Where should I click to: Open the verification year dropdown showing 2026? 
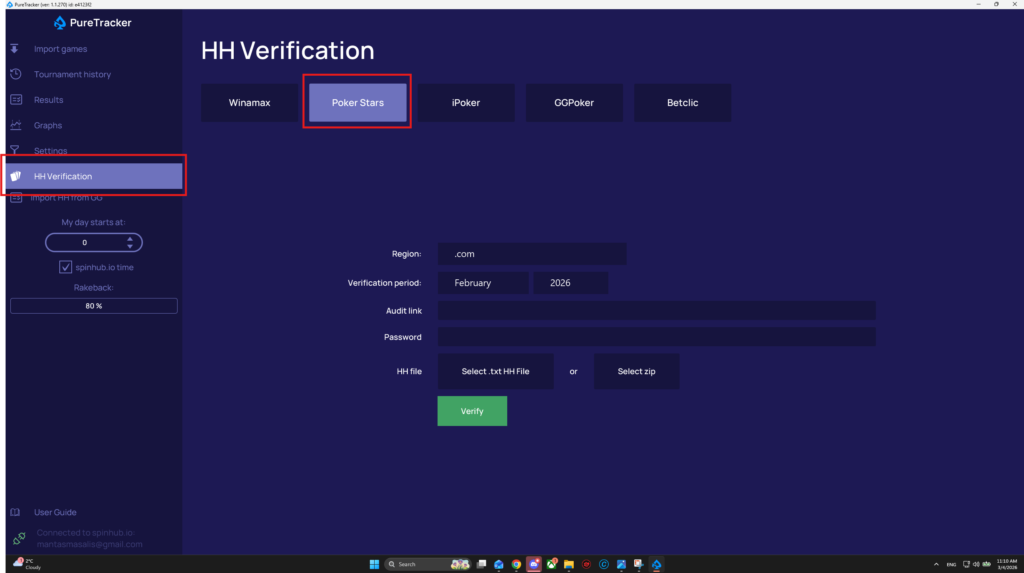(570, 283)
